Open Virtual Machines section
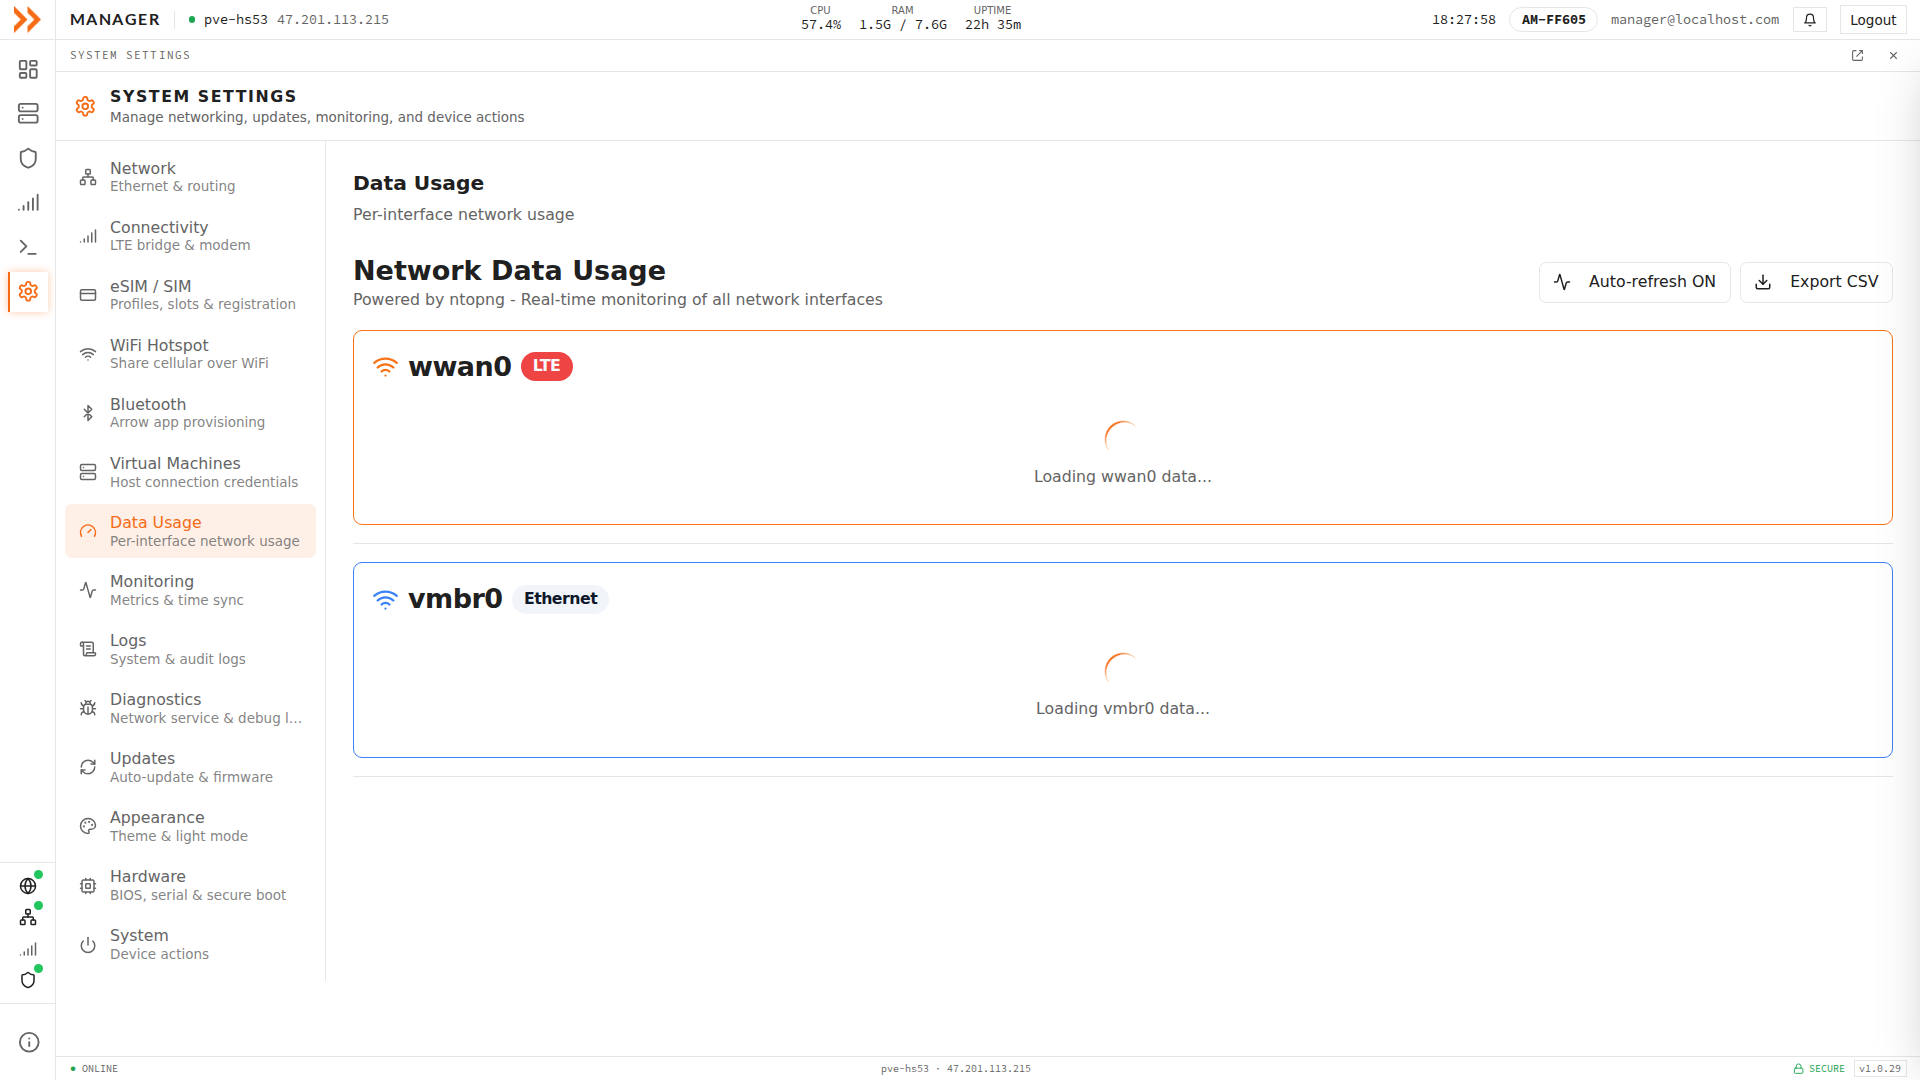Screen dimensions: 1920x1080 tap(191, 472)
